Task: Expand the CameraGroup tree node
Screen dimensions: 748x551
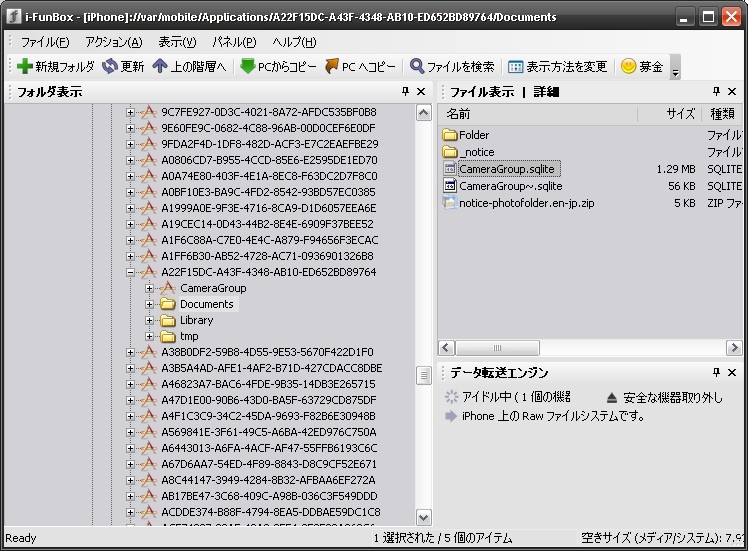Action: [x=149, y=288]
